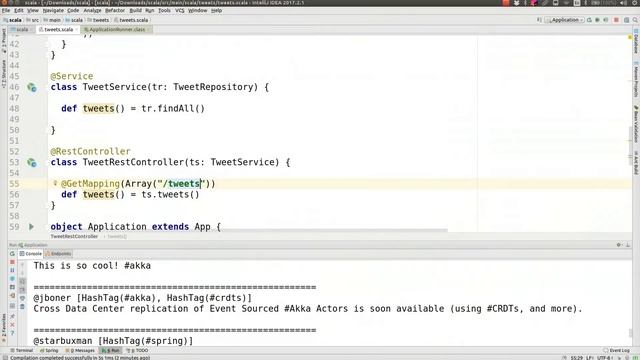Open the Project Structure icon in top toolbar

(x=627, y=20)
